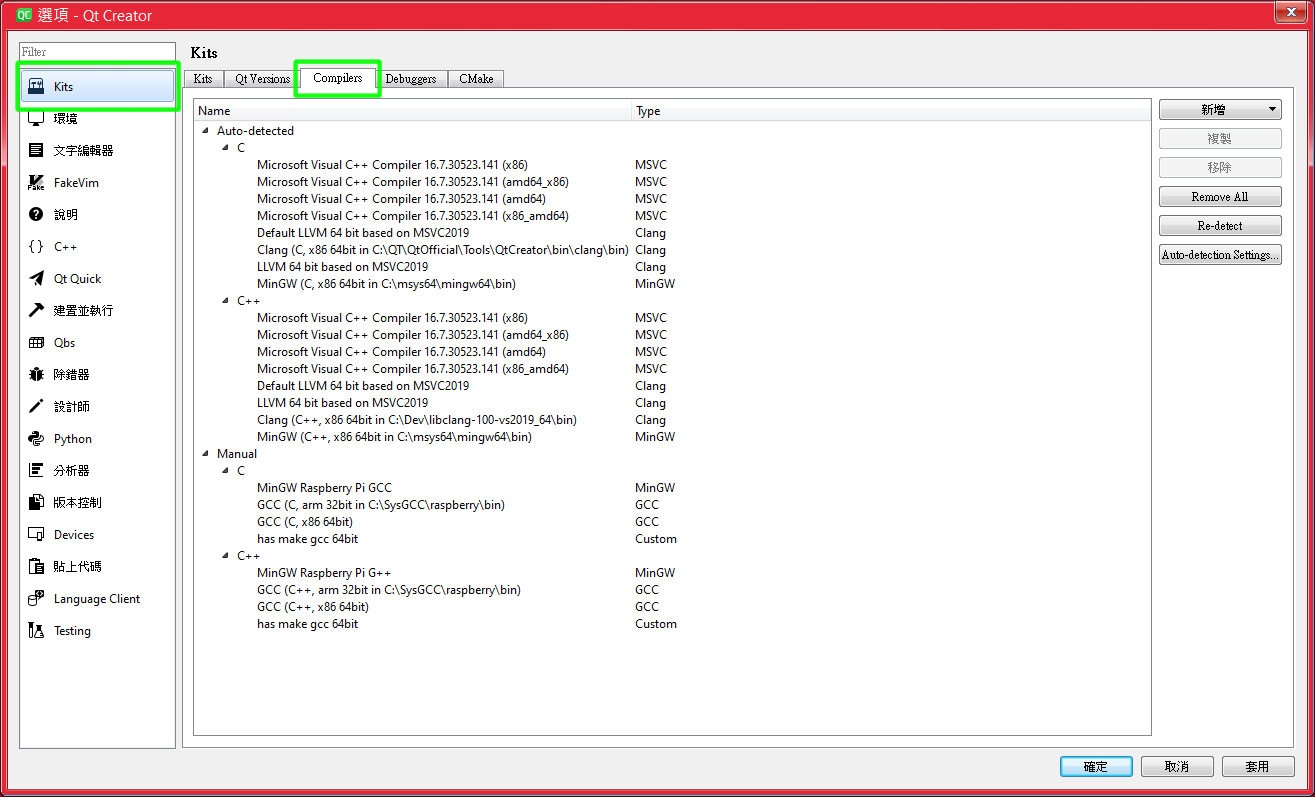The width and height of the screenshot is (1315, 797).
Task: Click the Re-detect button
Action: tap(1220, 226)
